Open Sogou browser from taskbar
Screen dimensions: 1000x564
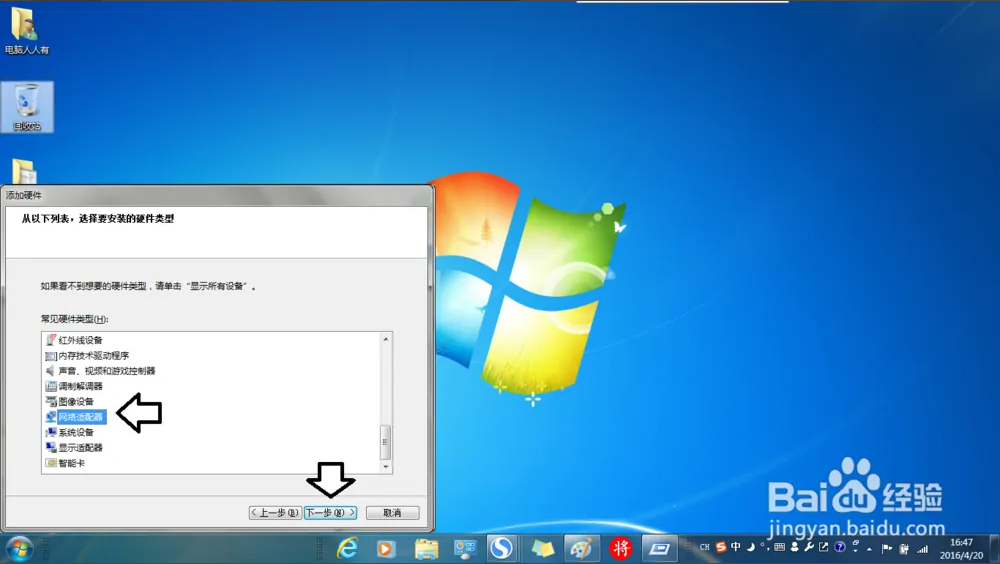tap(501, 548)
